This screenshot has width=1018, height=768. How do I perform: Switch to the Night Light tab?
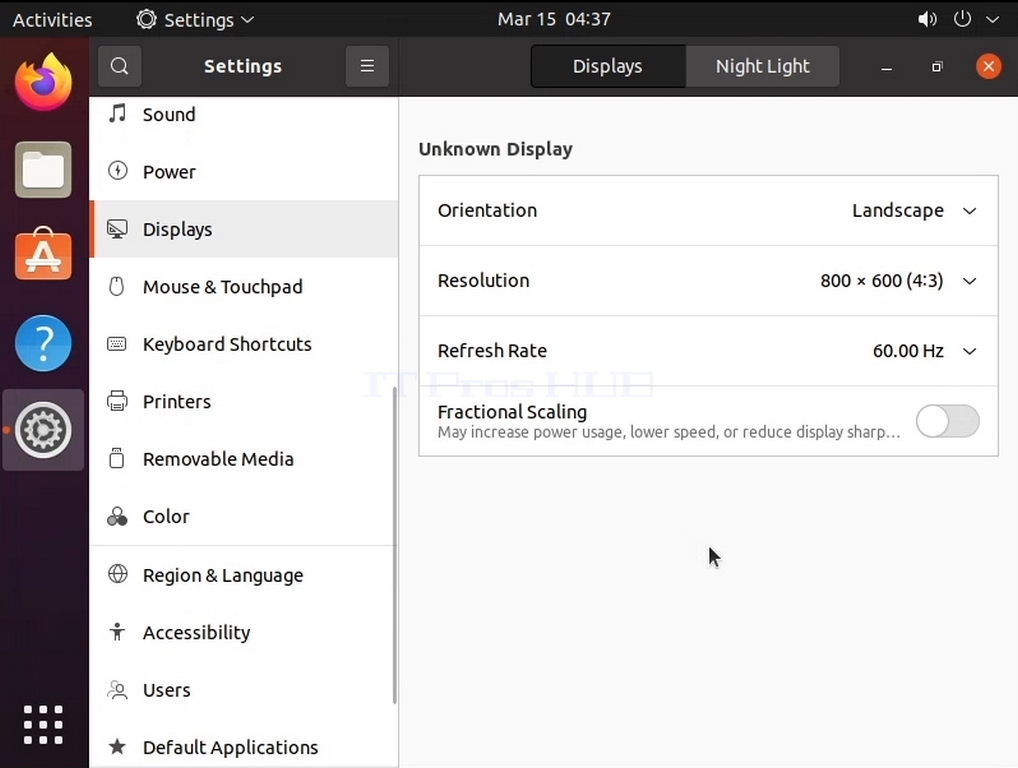coord(762,66)
